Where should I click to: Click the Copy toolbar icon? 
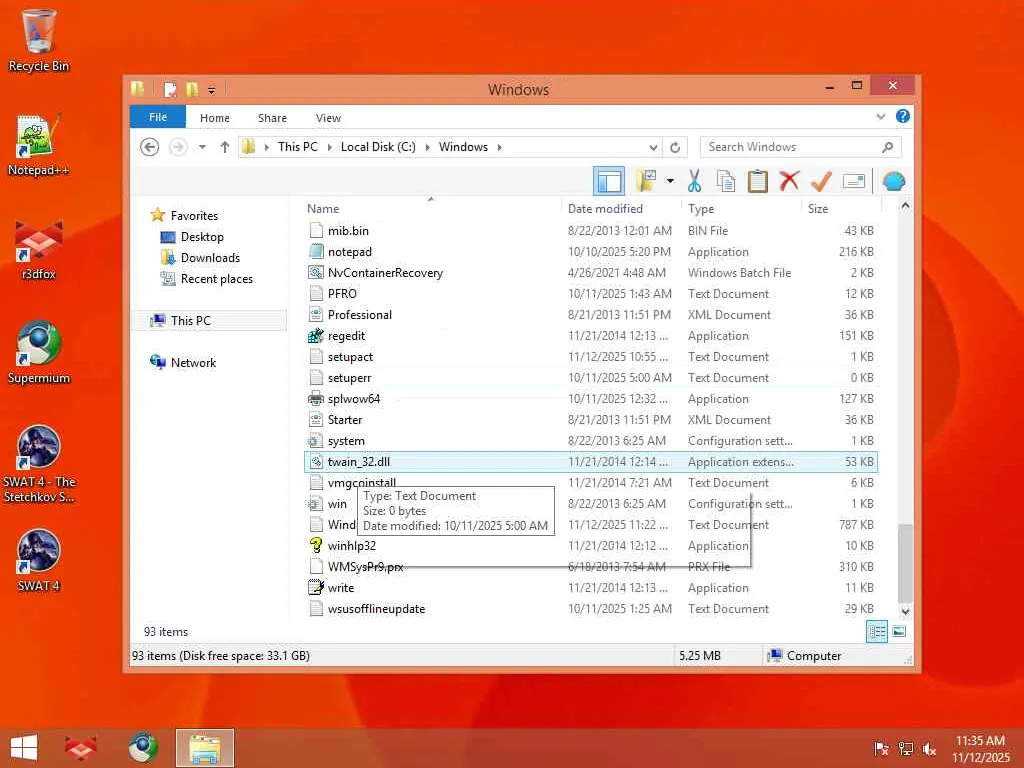click(x=726, y=181)
